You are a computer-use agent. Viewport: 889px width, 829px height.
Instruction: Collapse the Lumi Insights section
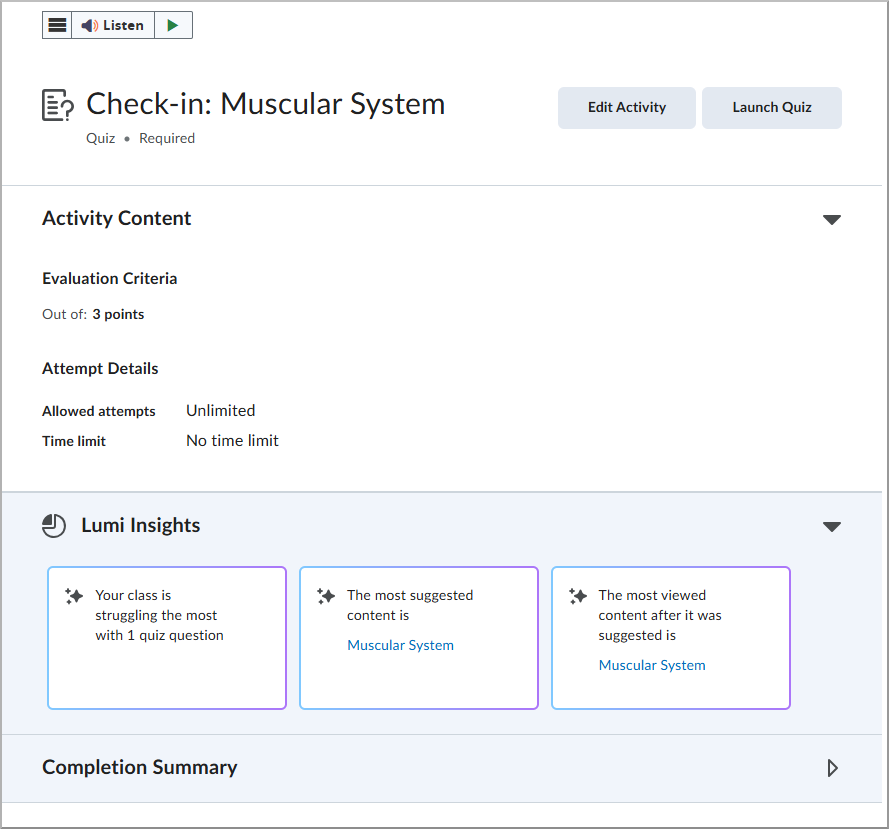click(832, 525)
